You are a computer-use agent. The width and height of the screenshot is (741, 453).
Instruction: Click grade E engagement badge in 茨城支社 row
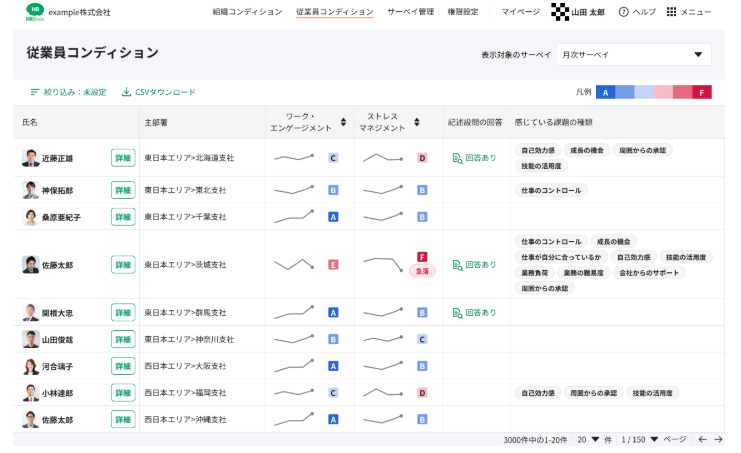pos(333,265)
